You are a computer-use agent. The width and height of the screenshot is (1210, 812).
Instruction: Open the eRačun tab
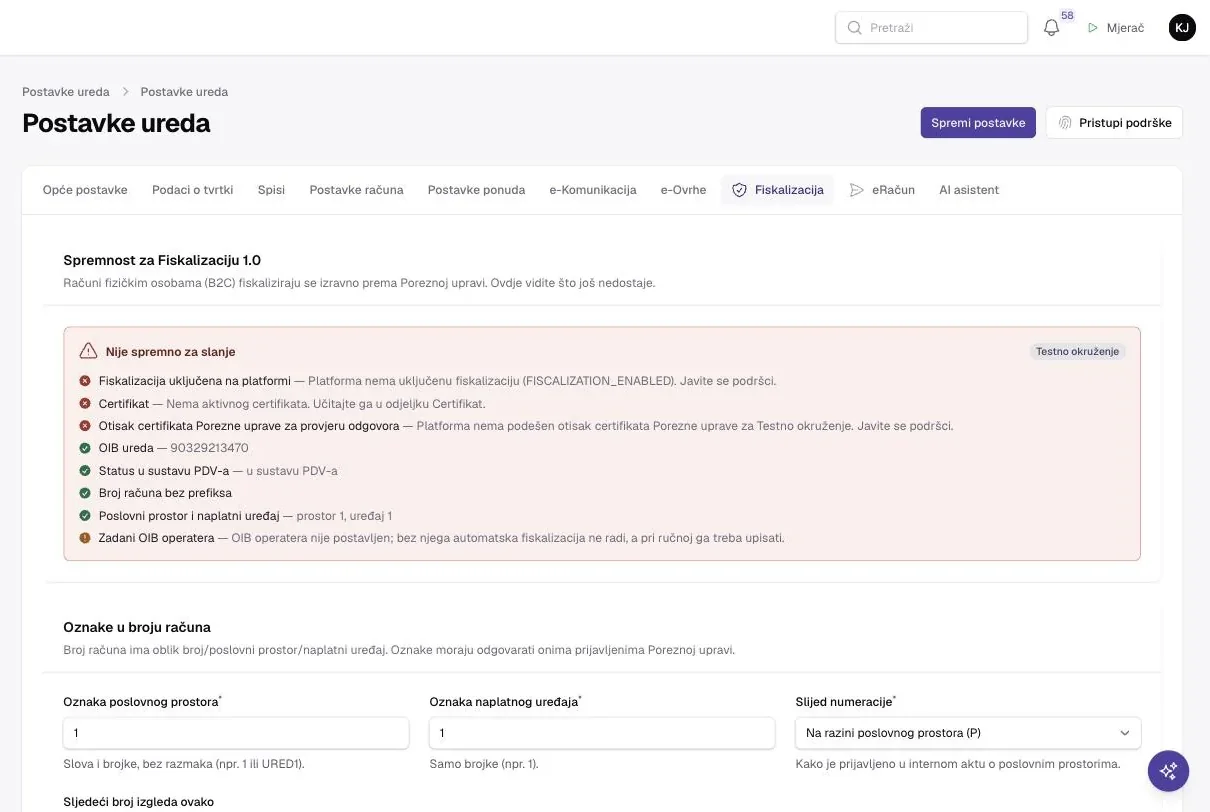pos(882,190)
